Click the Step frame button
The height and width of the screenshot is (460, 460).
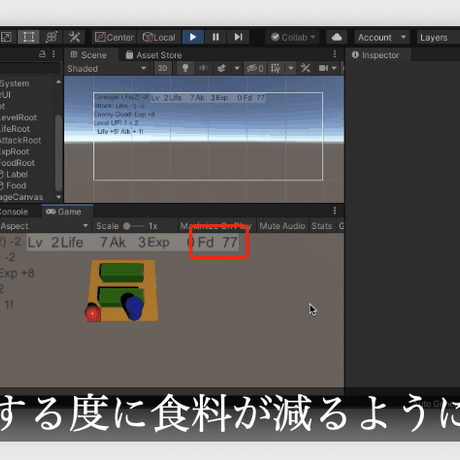238,37
